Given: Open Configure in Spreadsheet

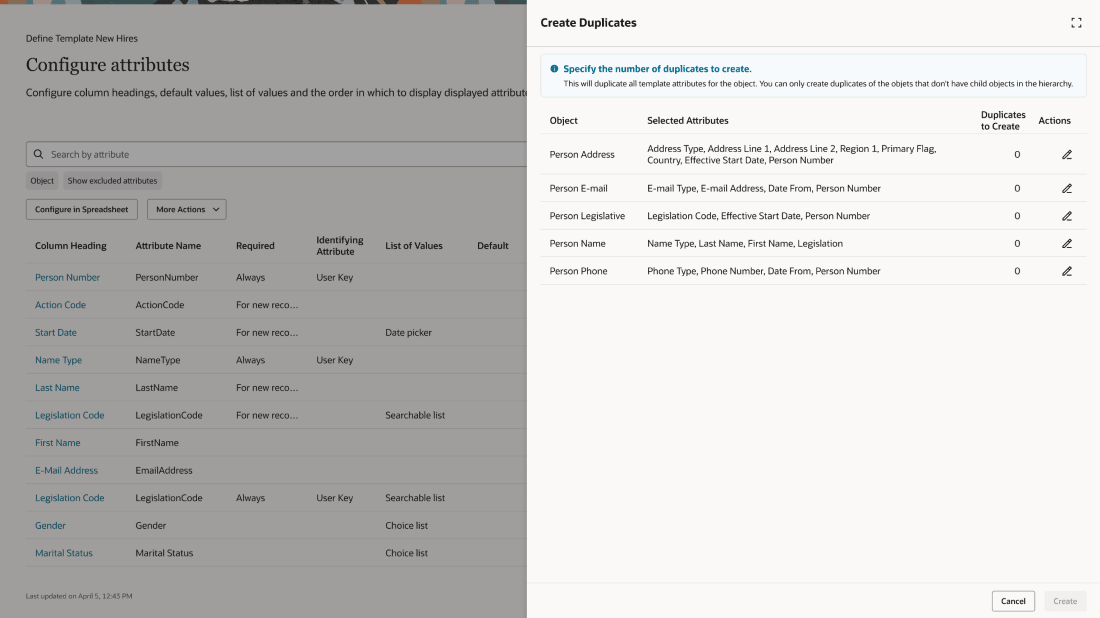Looking at the screenshot, I should pyautogui.click(x=82, y=209).
